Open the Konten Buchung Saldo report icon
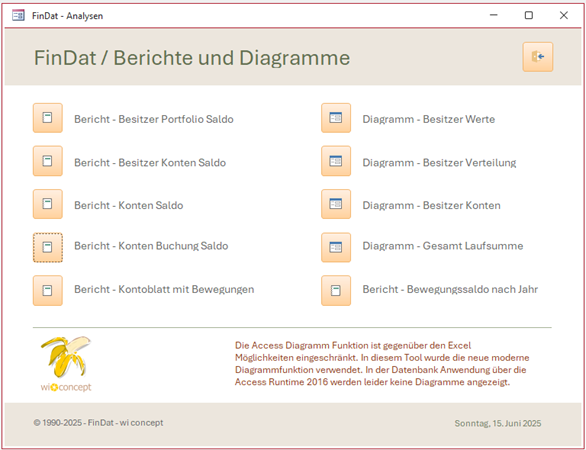 48,247
